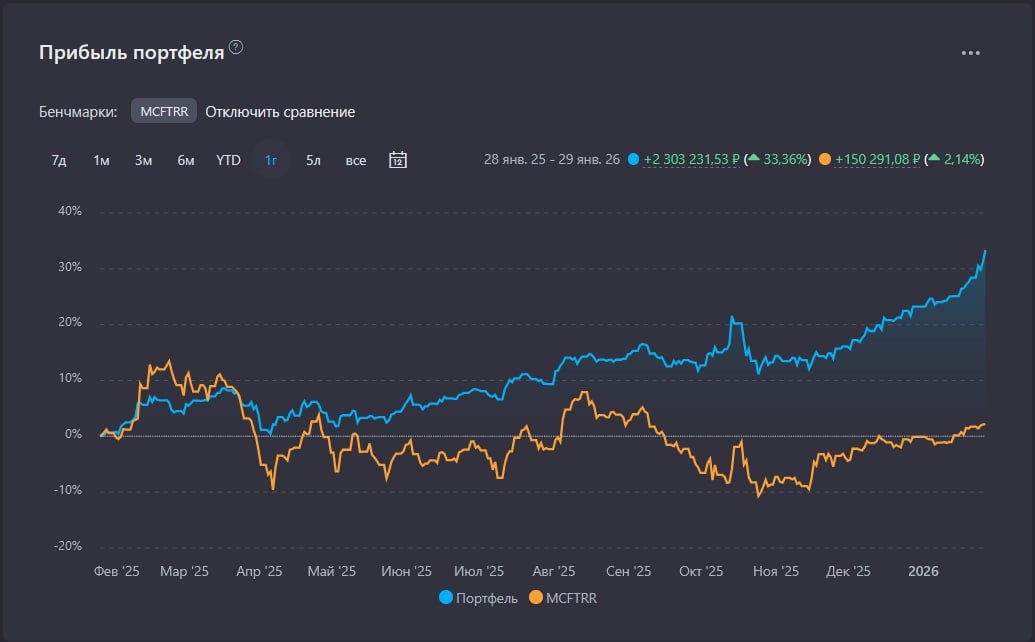Click Отключить сравнение link
The height and width of the screenshot is (642, 1035).
tap(280, 112)
